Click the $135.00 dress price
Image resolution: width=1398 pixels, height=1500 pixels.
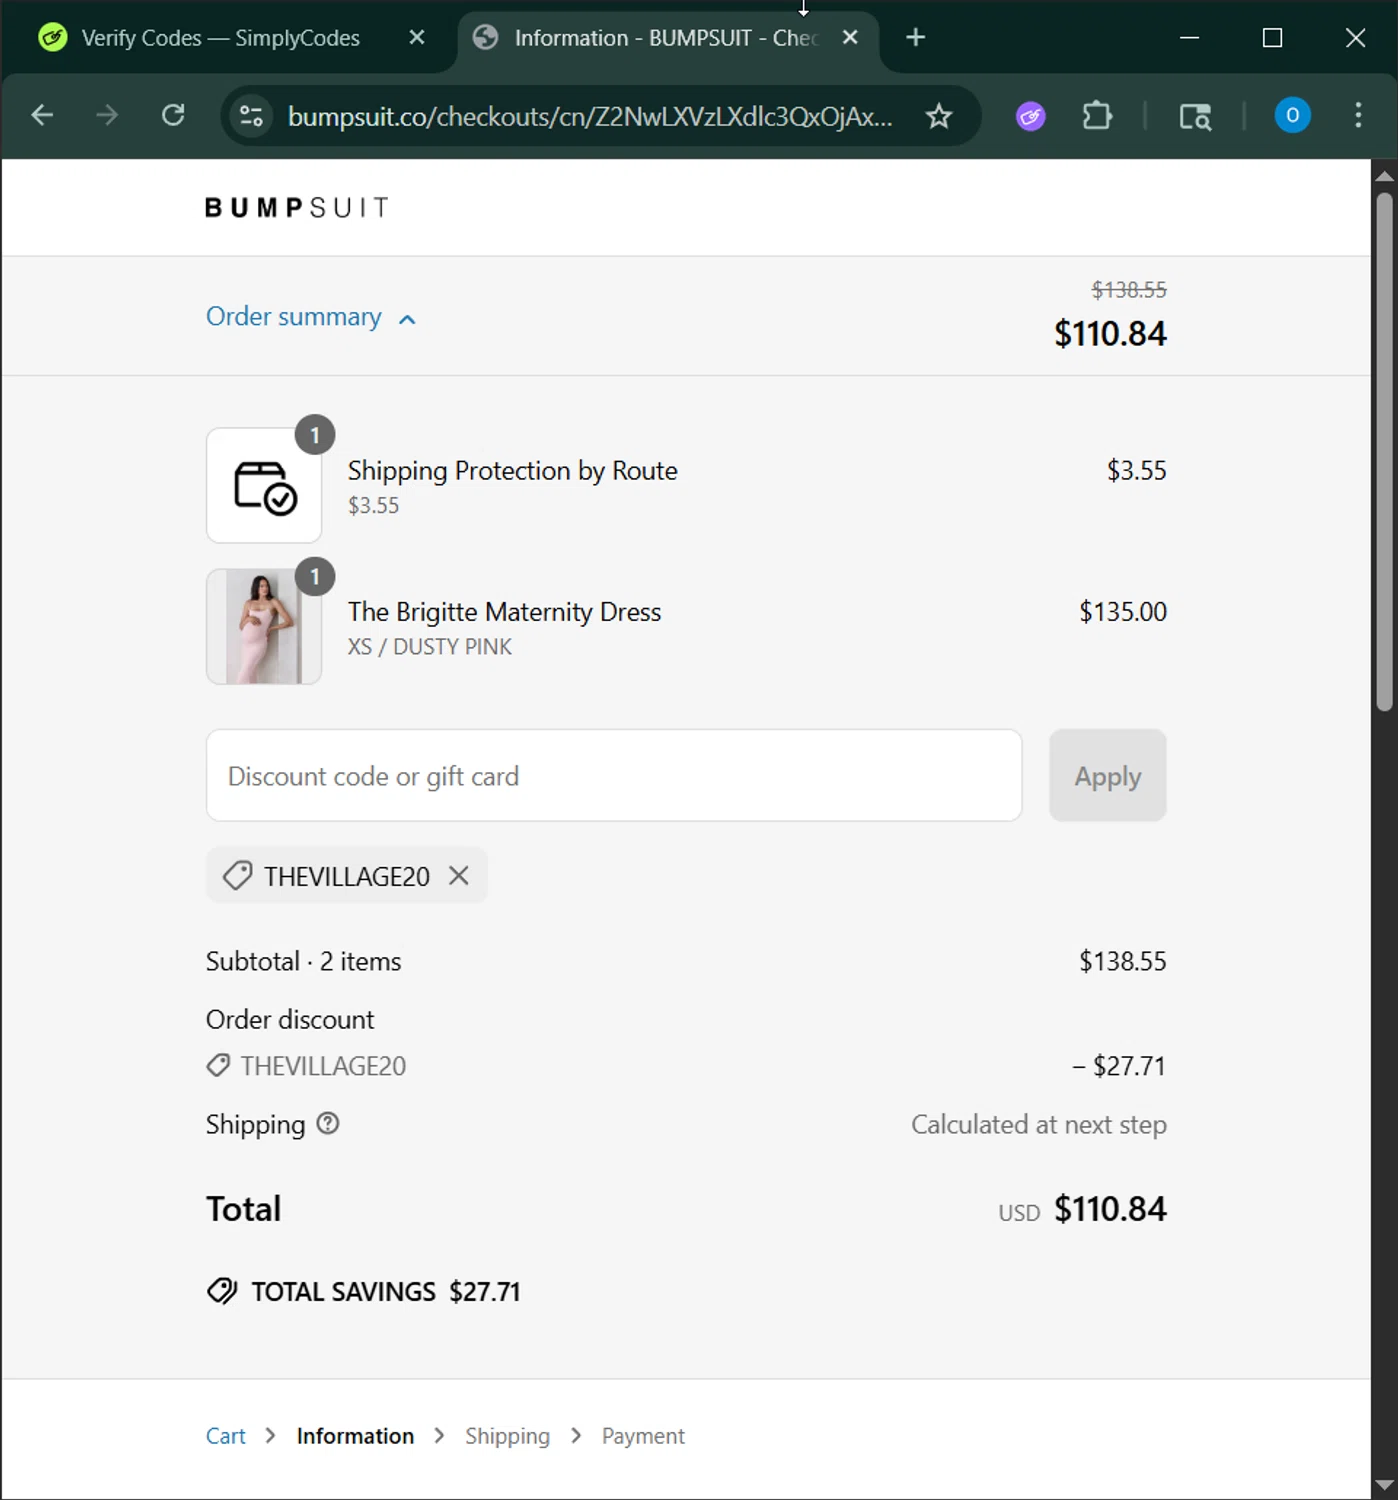1123,612
